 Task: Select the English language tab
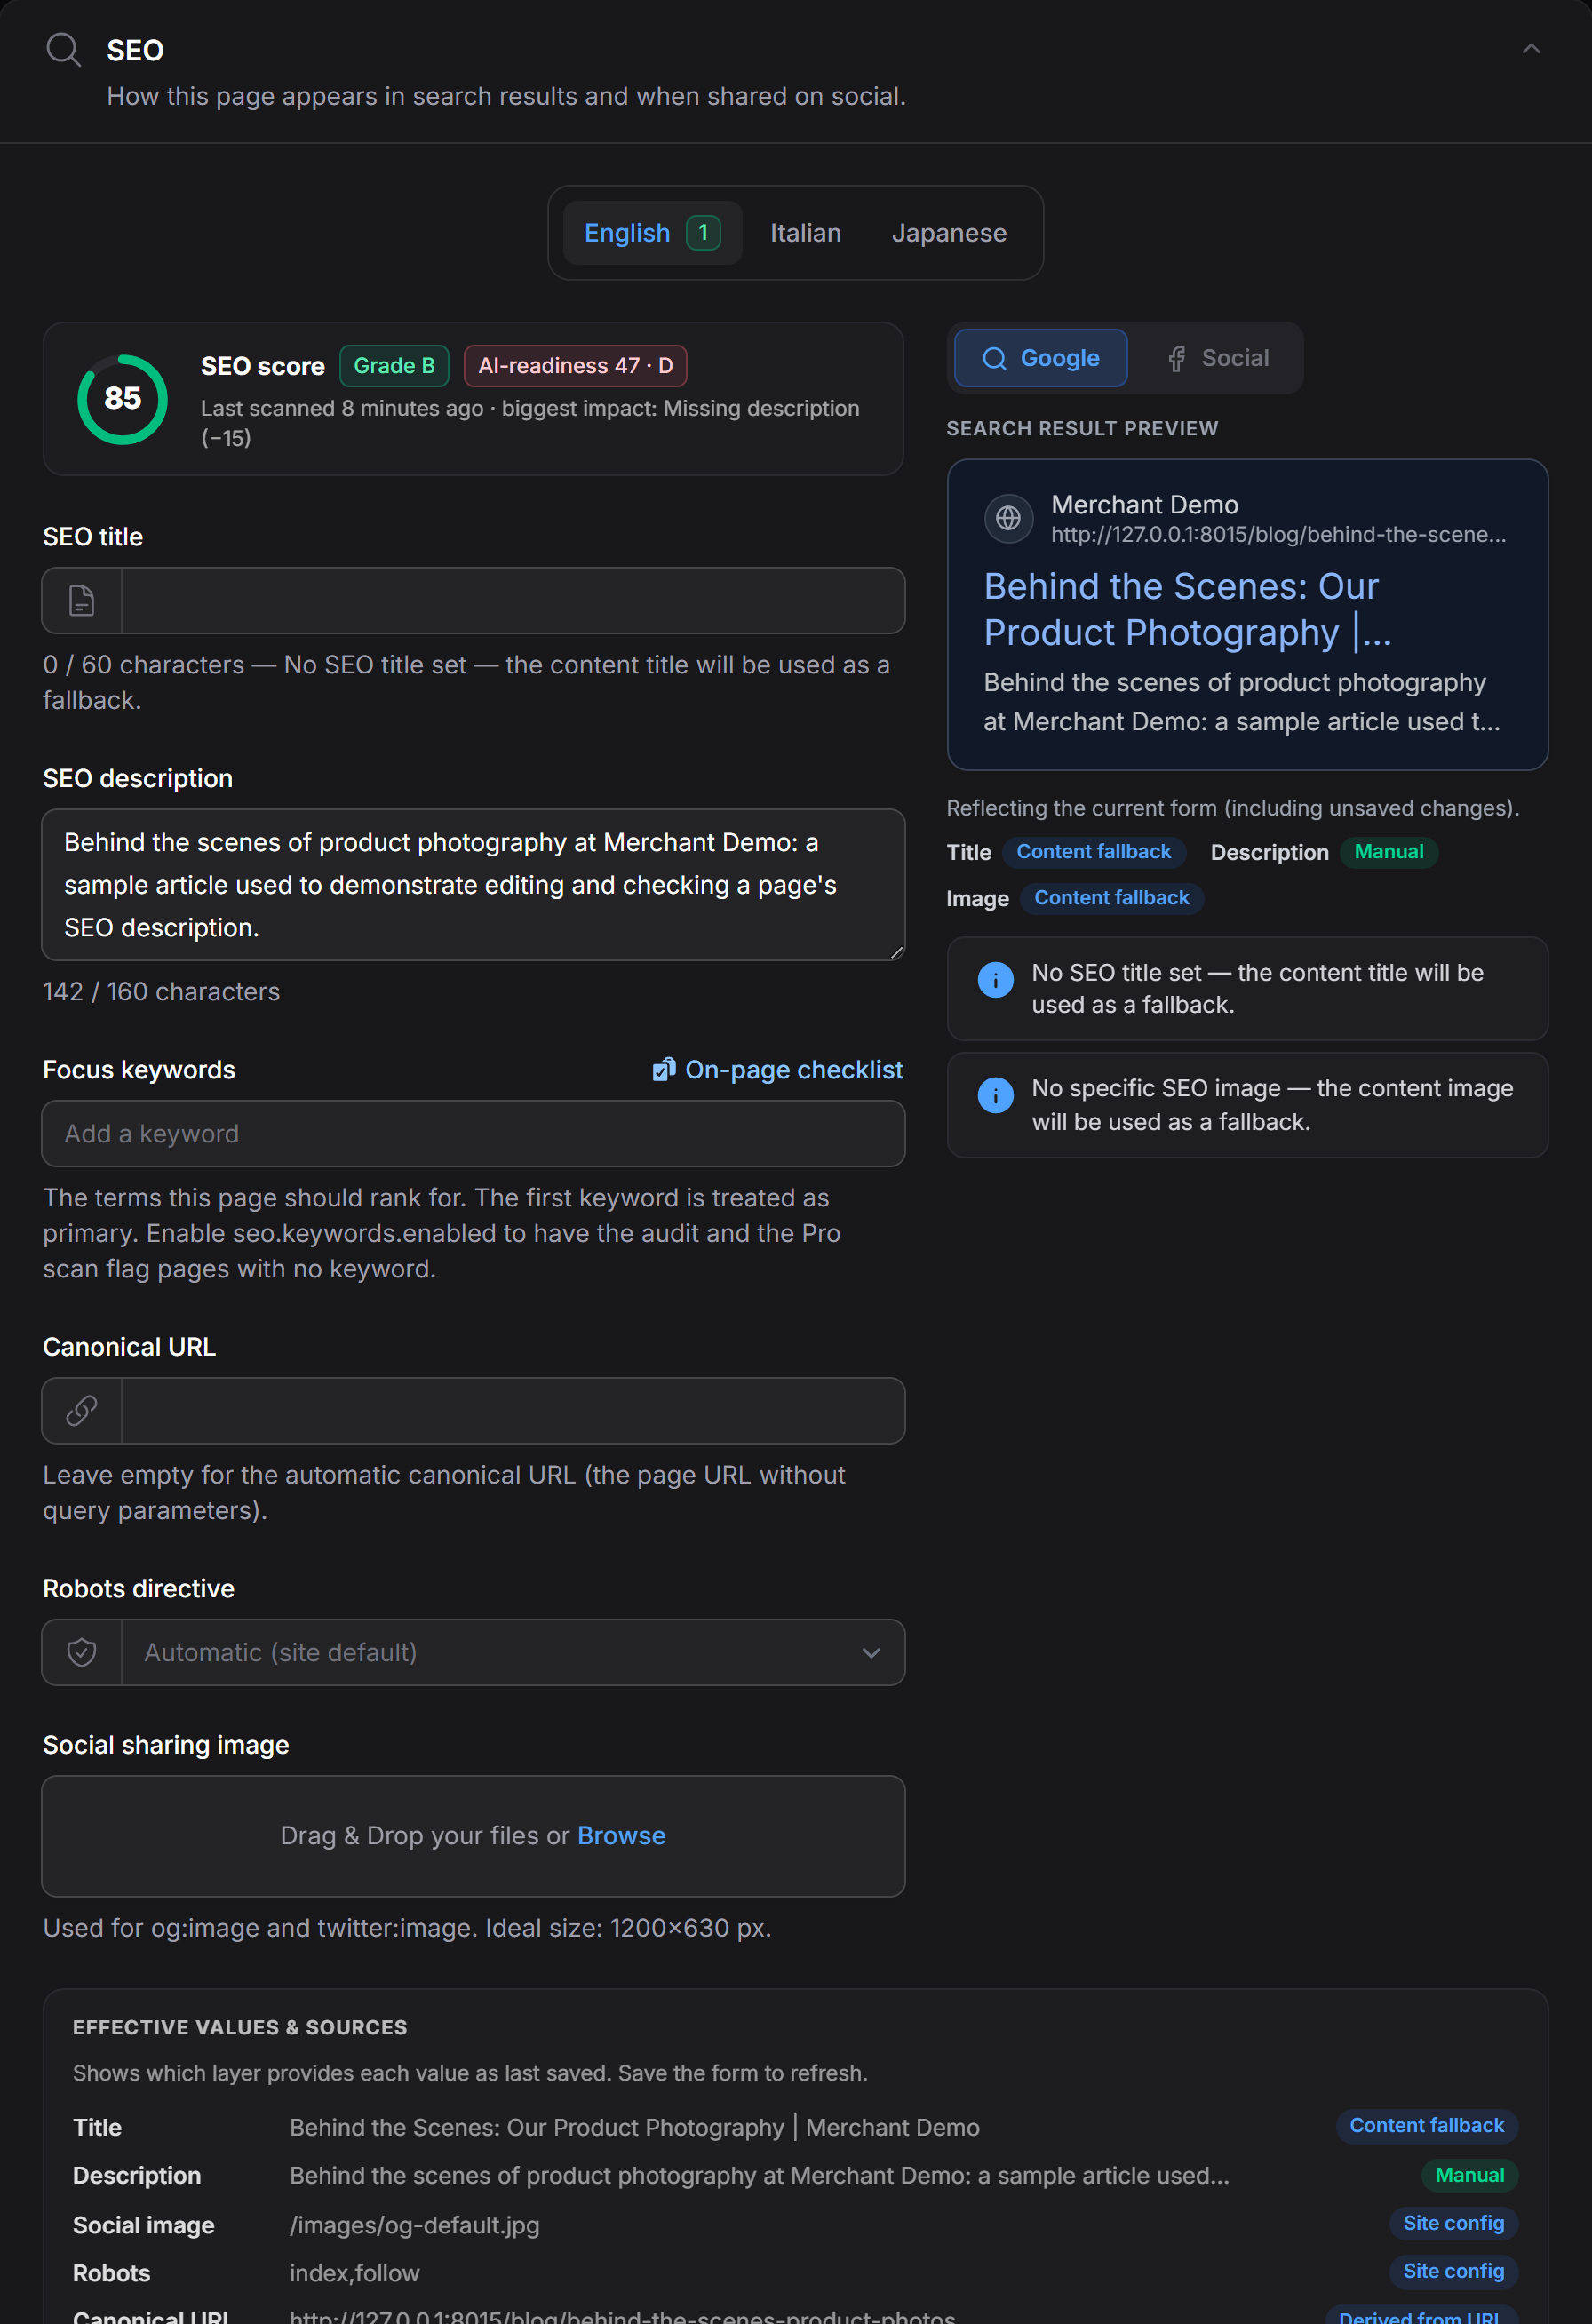click(x=652, y=233)
